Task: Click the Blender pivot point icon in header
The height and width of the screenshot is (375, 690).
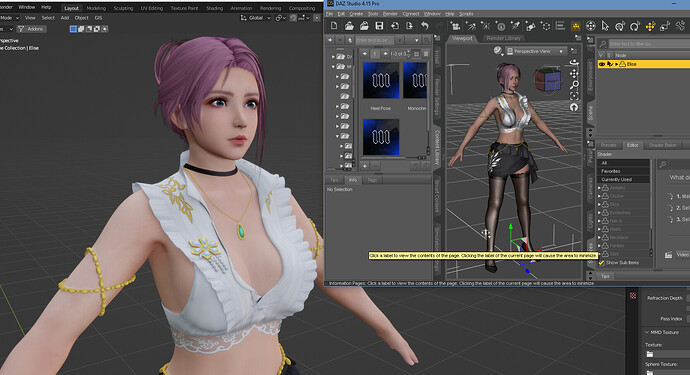Action: (x=279, y=18)
